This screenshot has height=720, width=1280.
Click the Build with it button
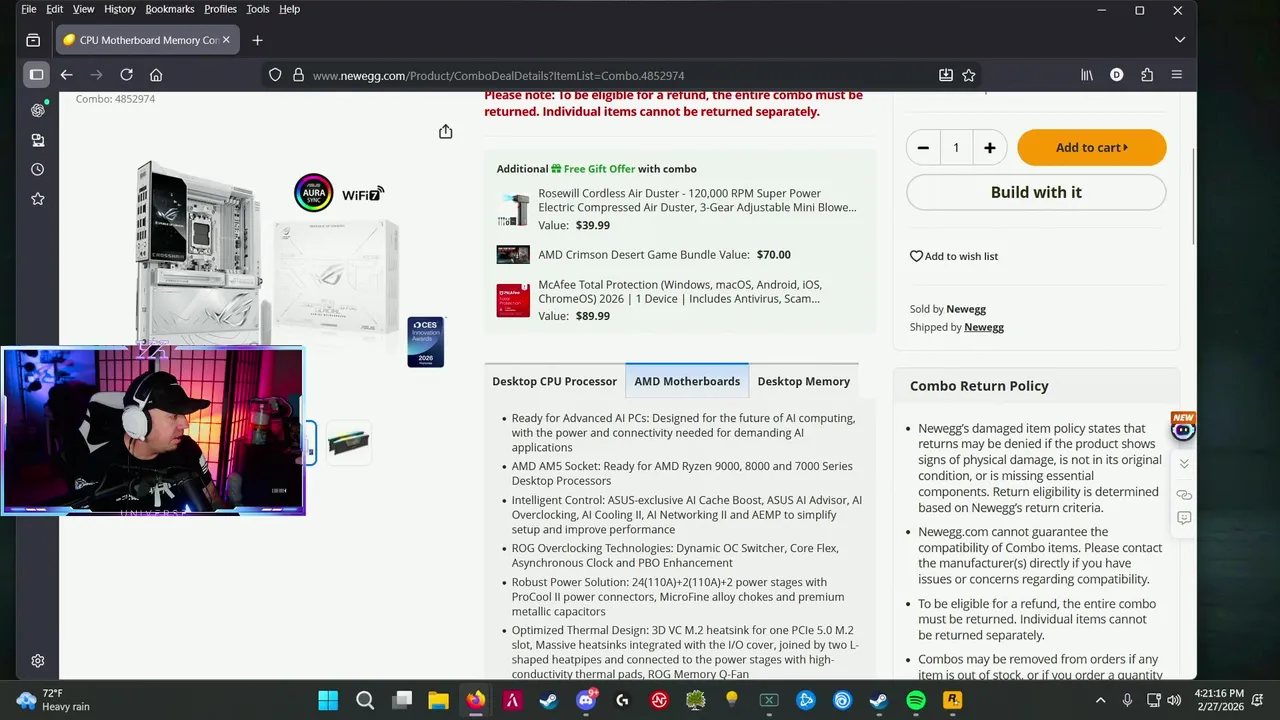pos(1036,192)
